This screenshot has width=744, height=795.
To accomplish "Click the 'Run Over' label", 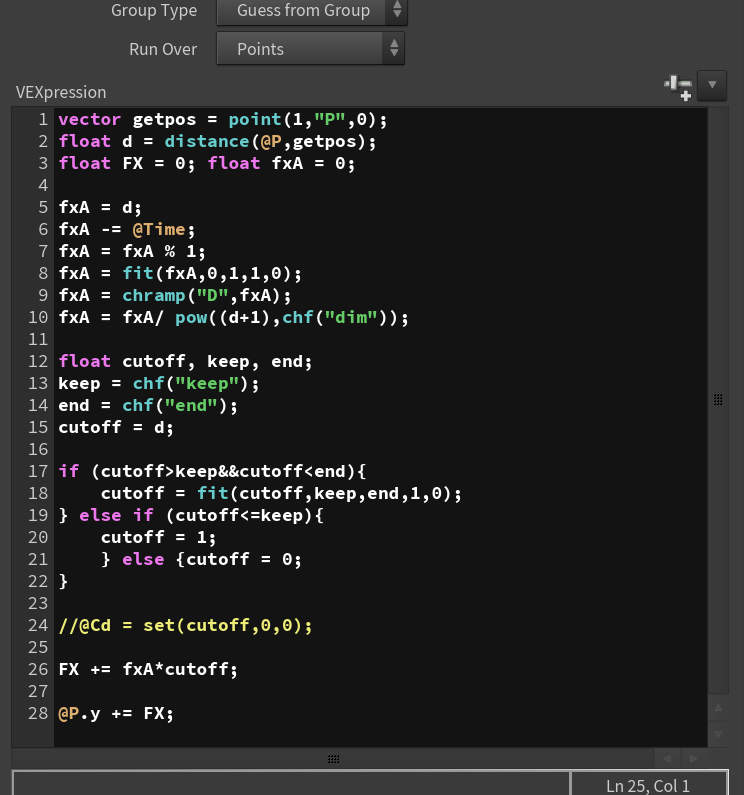I will (163, 49).
